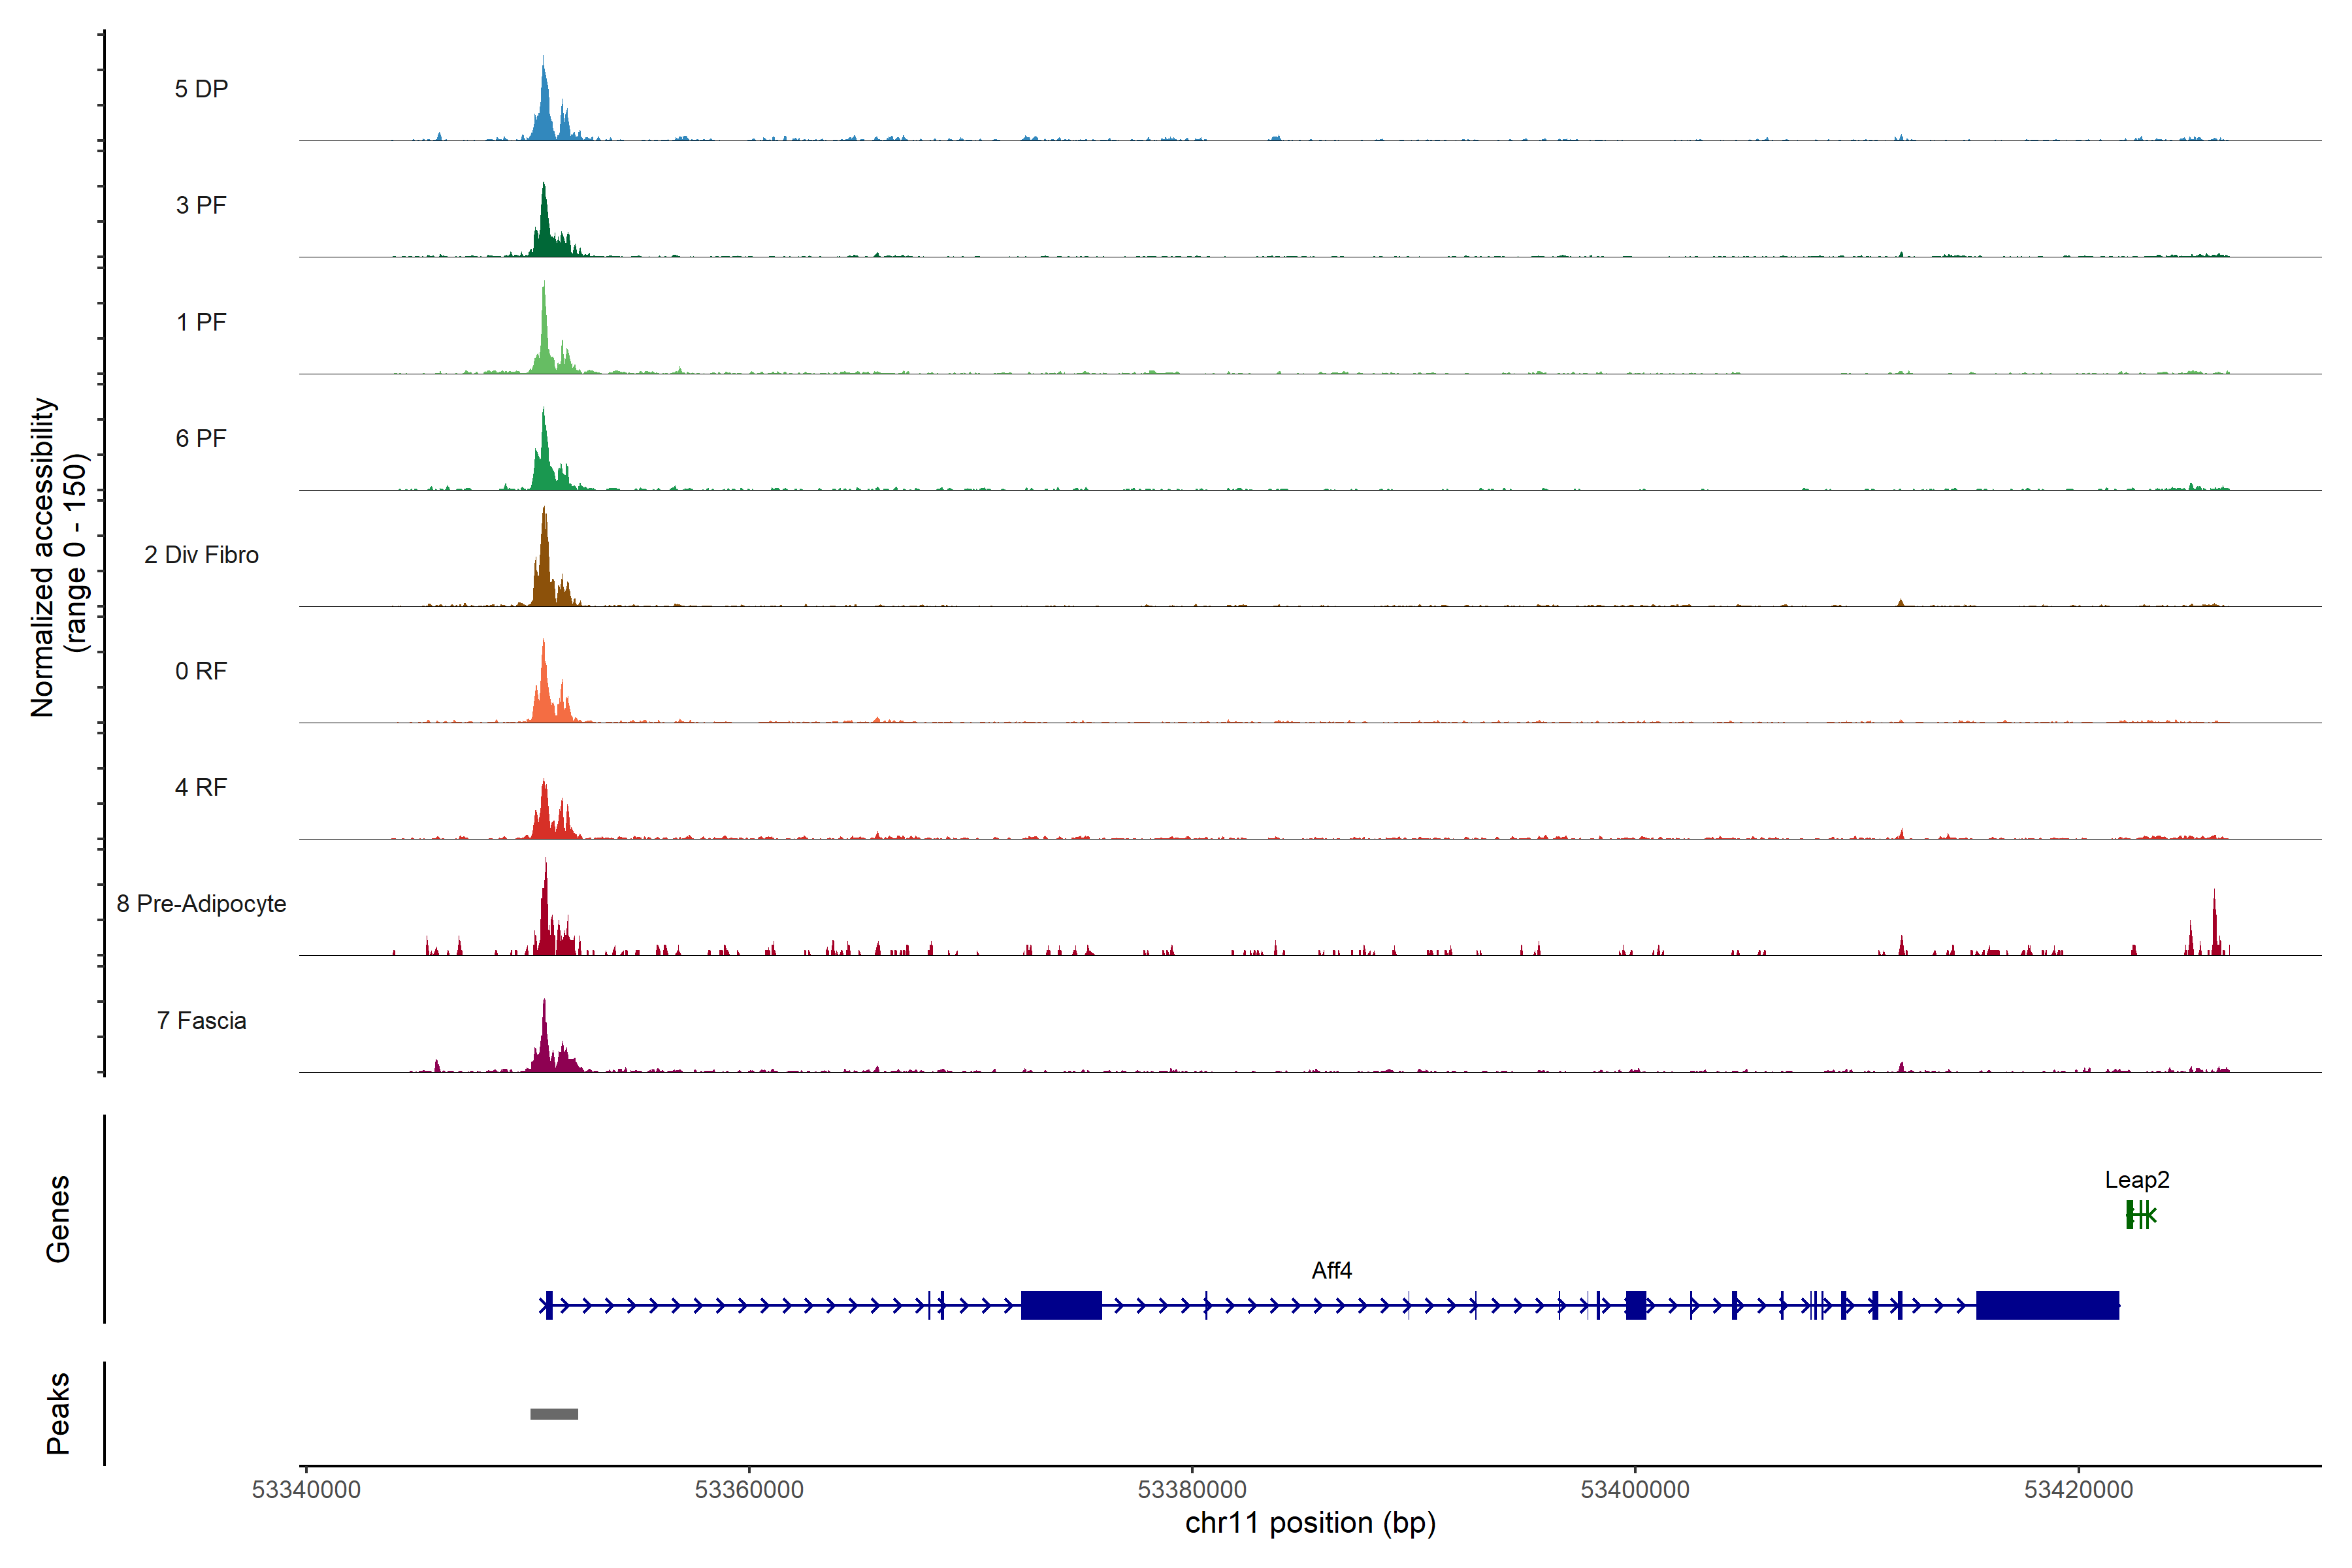This screenshot has width=2352, height=1568.
Task: Click the 2 Div Fibro label
Action: pos(201,555)
